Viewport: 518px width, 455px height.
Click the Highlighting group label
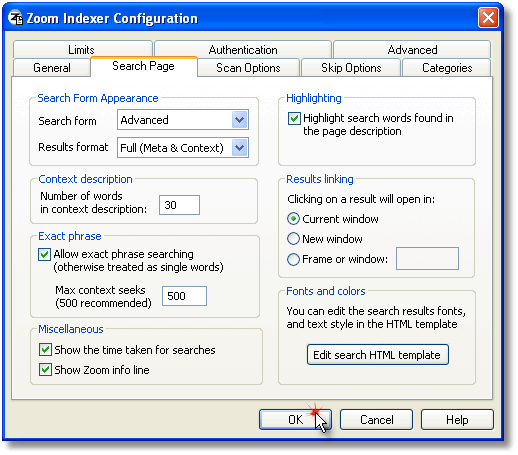tap(314, 98)
